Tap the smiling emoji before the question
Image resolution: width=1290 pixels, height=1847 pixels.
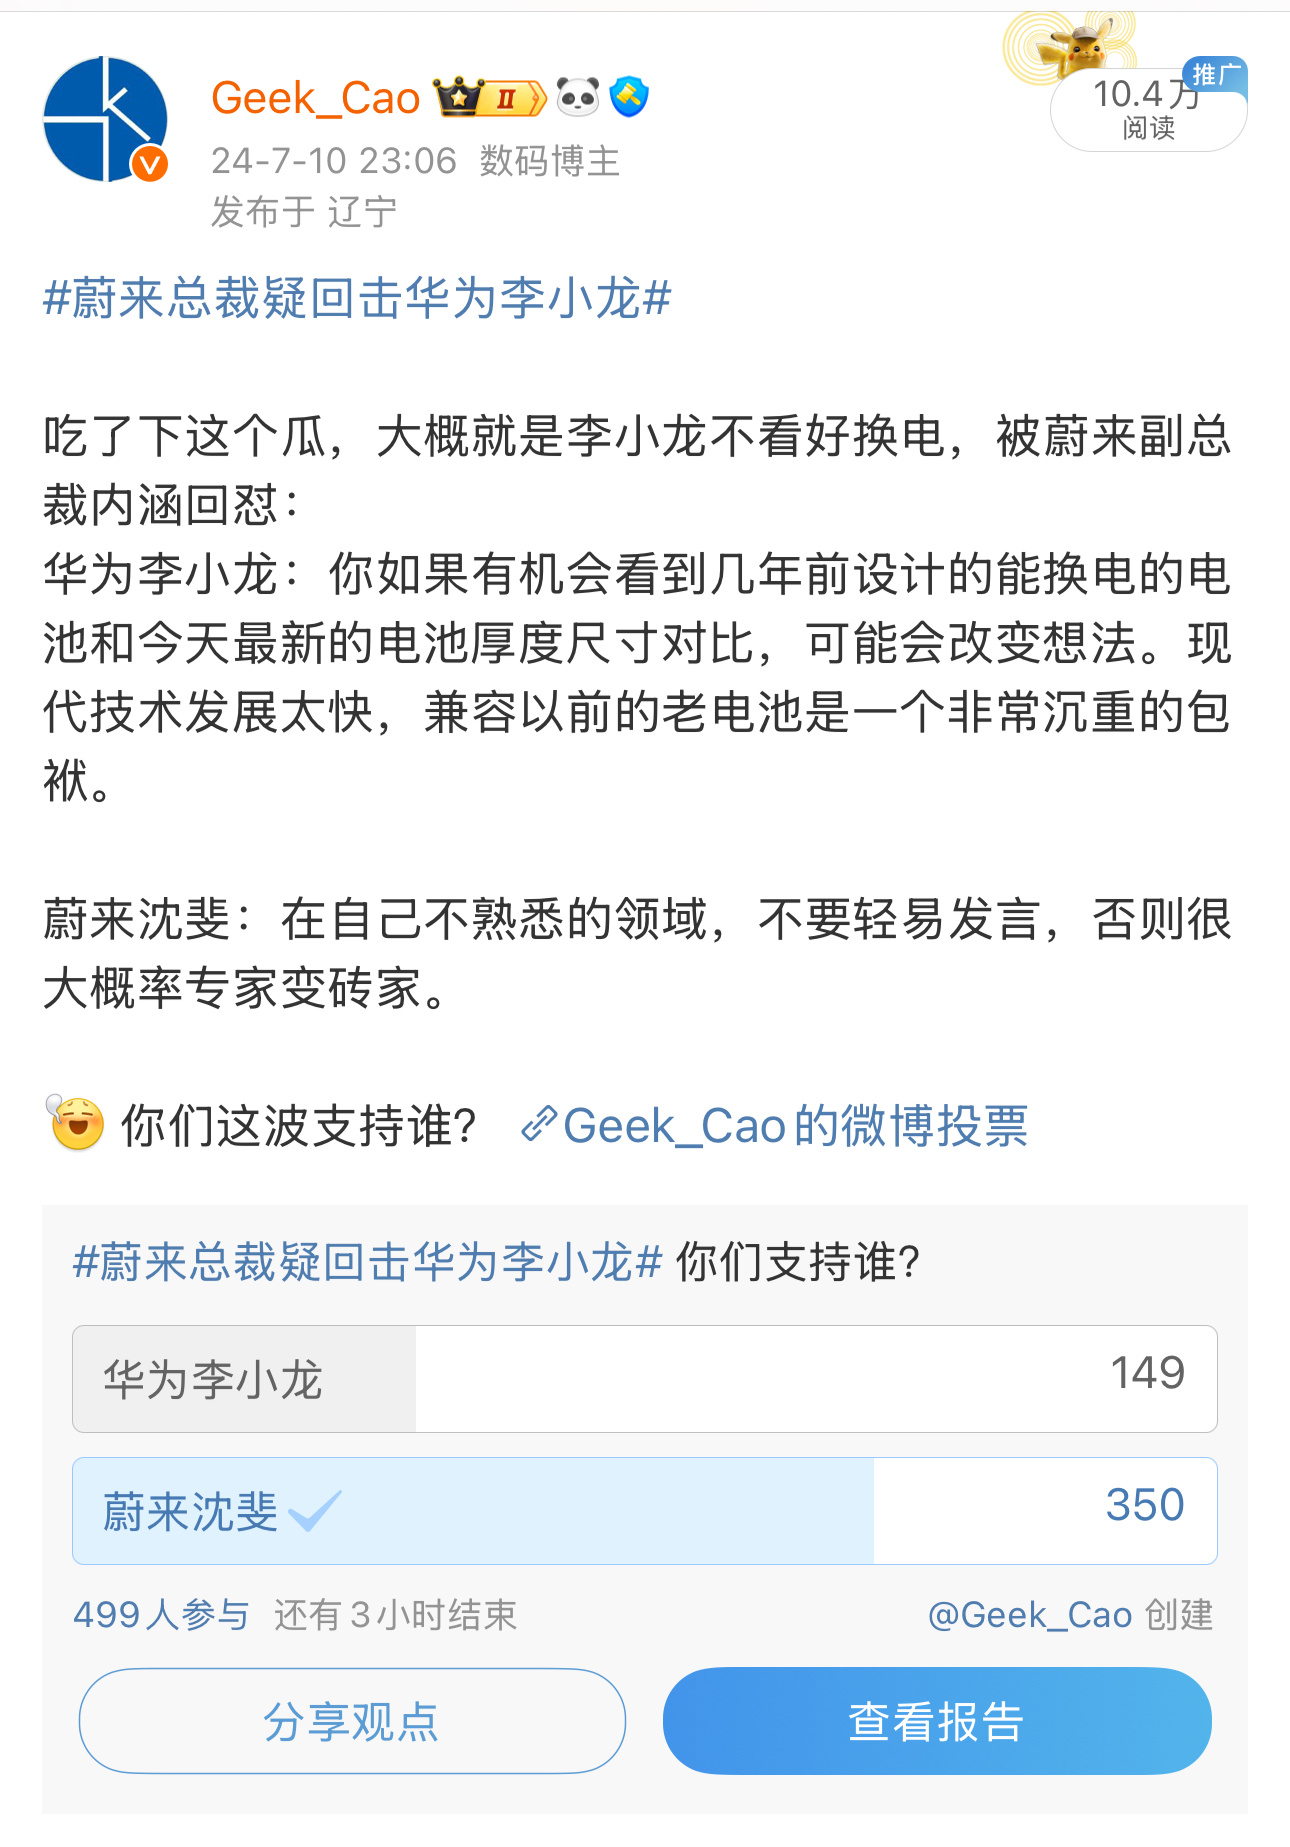click(76, 1124)
